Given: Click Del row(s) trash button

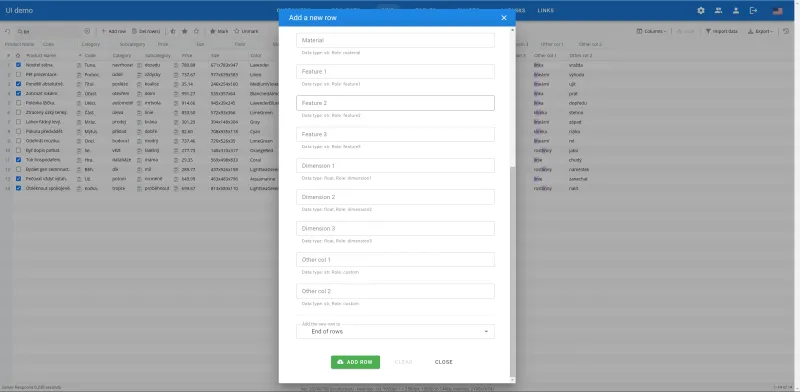Looking at the screenshot, I should (x=146, y=31).
